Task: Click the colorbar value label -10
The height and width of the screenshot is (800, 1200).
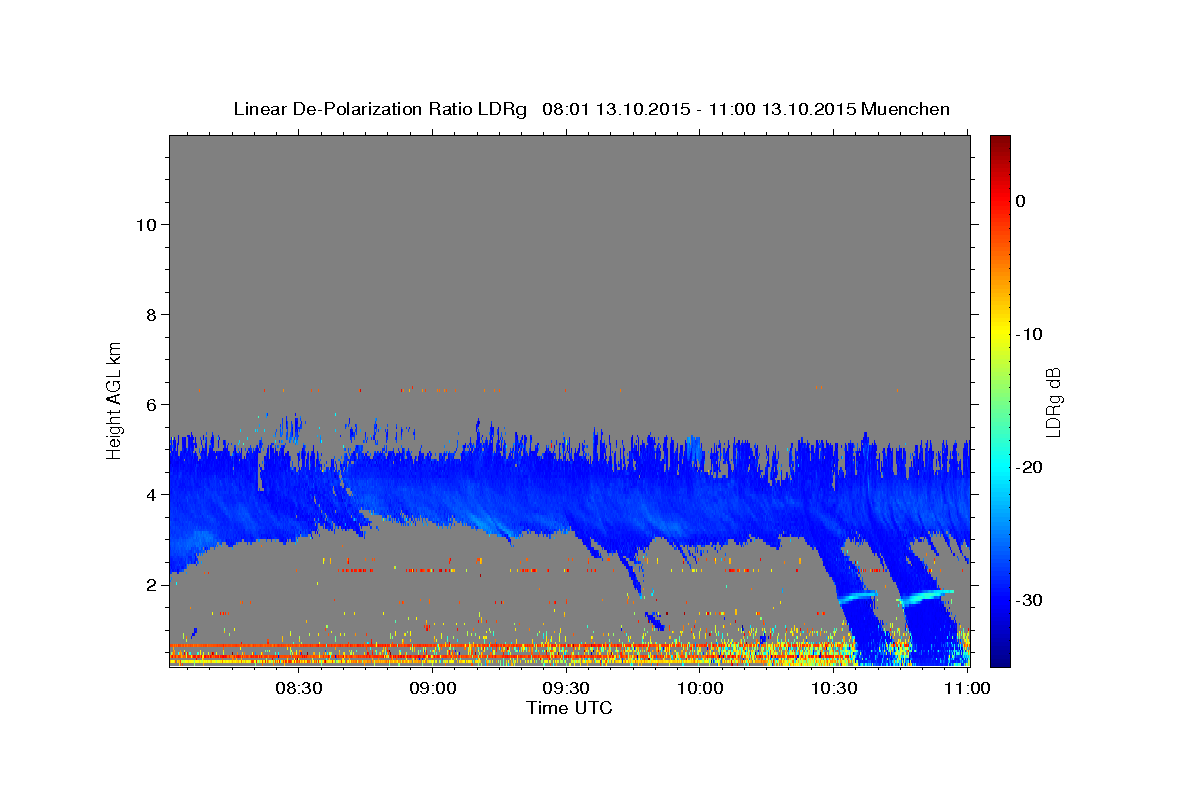Action: (x=1030, y=334)
